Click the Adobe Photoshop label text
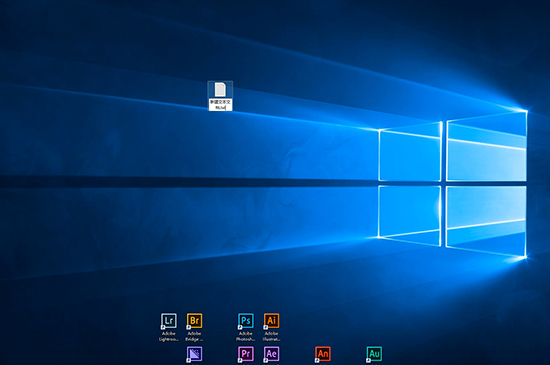Image resolution: width=550 pixels, height=365 pixels. click(x=246, y=336)
